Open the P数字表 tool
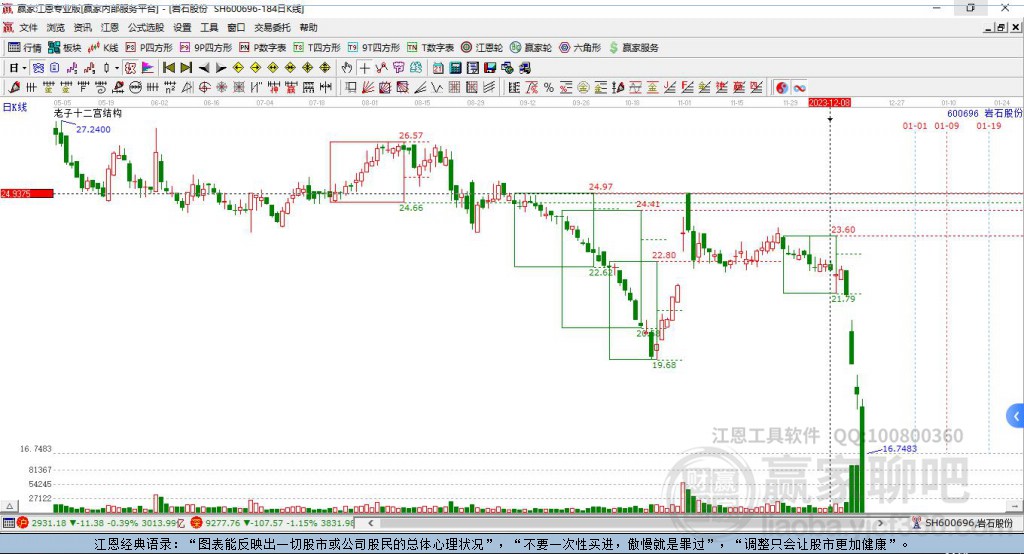1024x554 pixels. [263, 48]
